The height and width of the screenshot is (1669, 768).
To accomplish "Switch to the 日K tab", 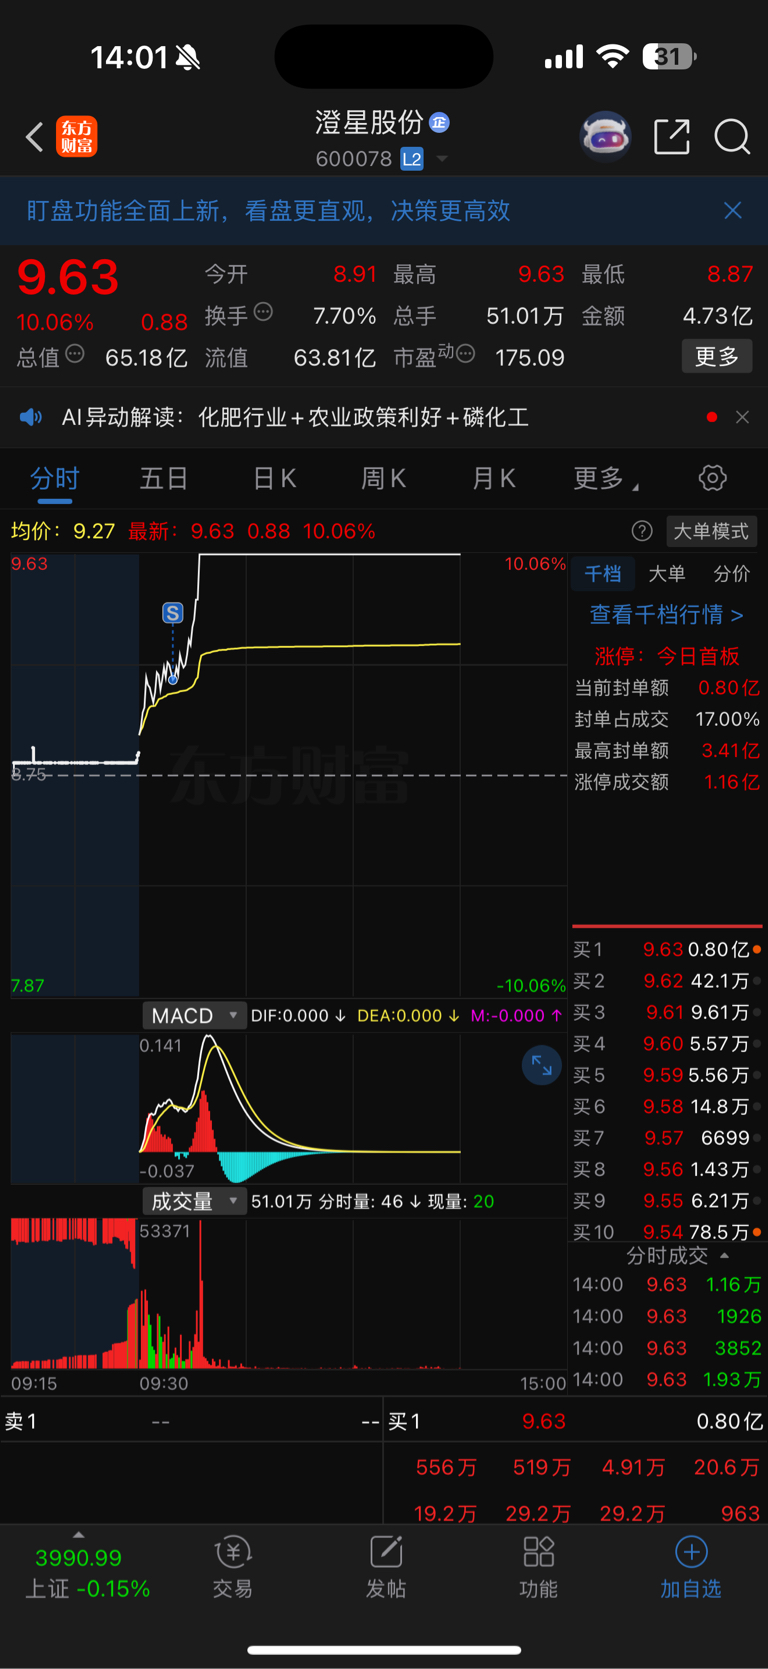I will (x=274, y=479).
